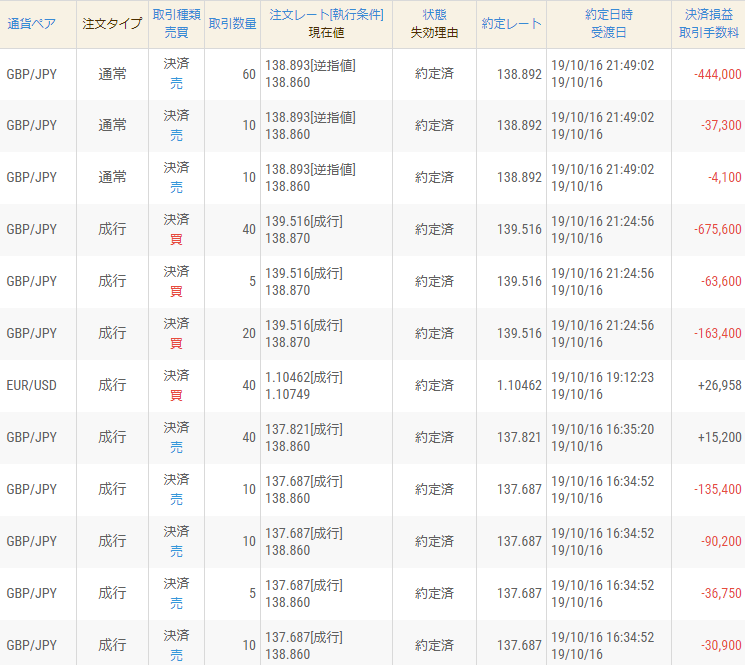Click 約定レート 137.821 cell

click(x=519, y=437)
